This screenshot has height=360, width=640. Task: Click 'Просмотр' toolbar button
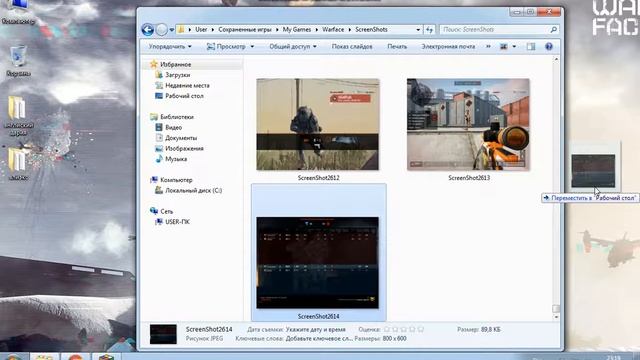227,47
